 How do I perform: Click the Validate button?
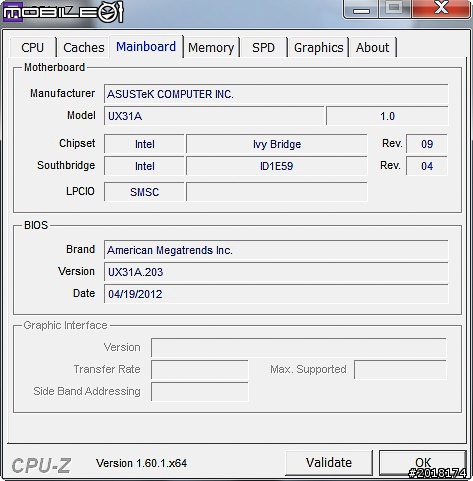[x=329, y=463]
